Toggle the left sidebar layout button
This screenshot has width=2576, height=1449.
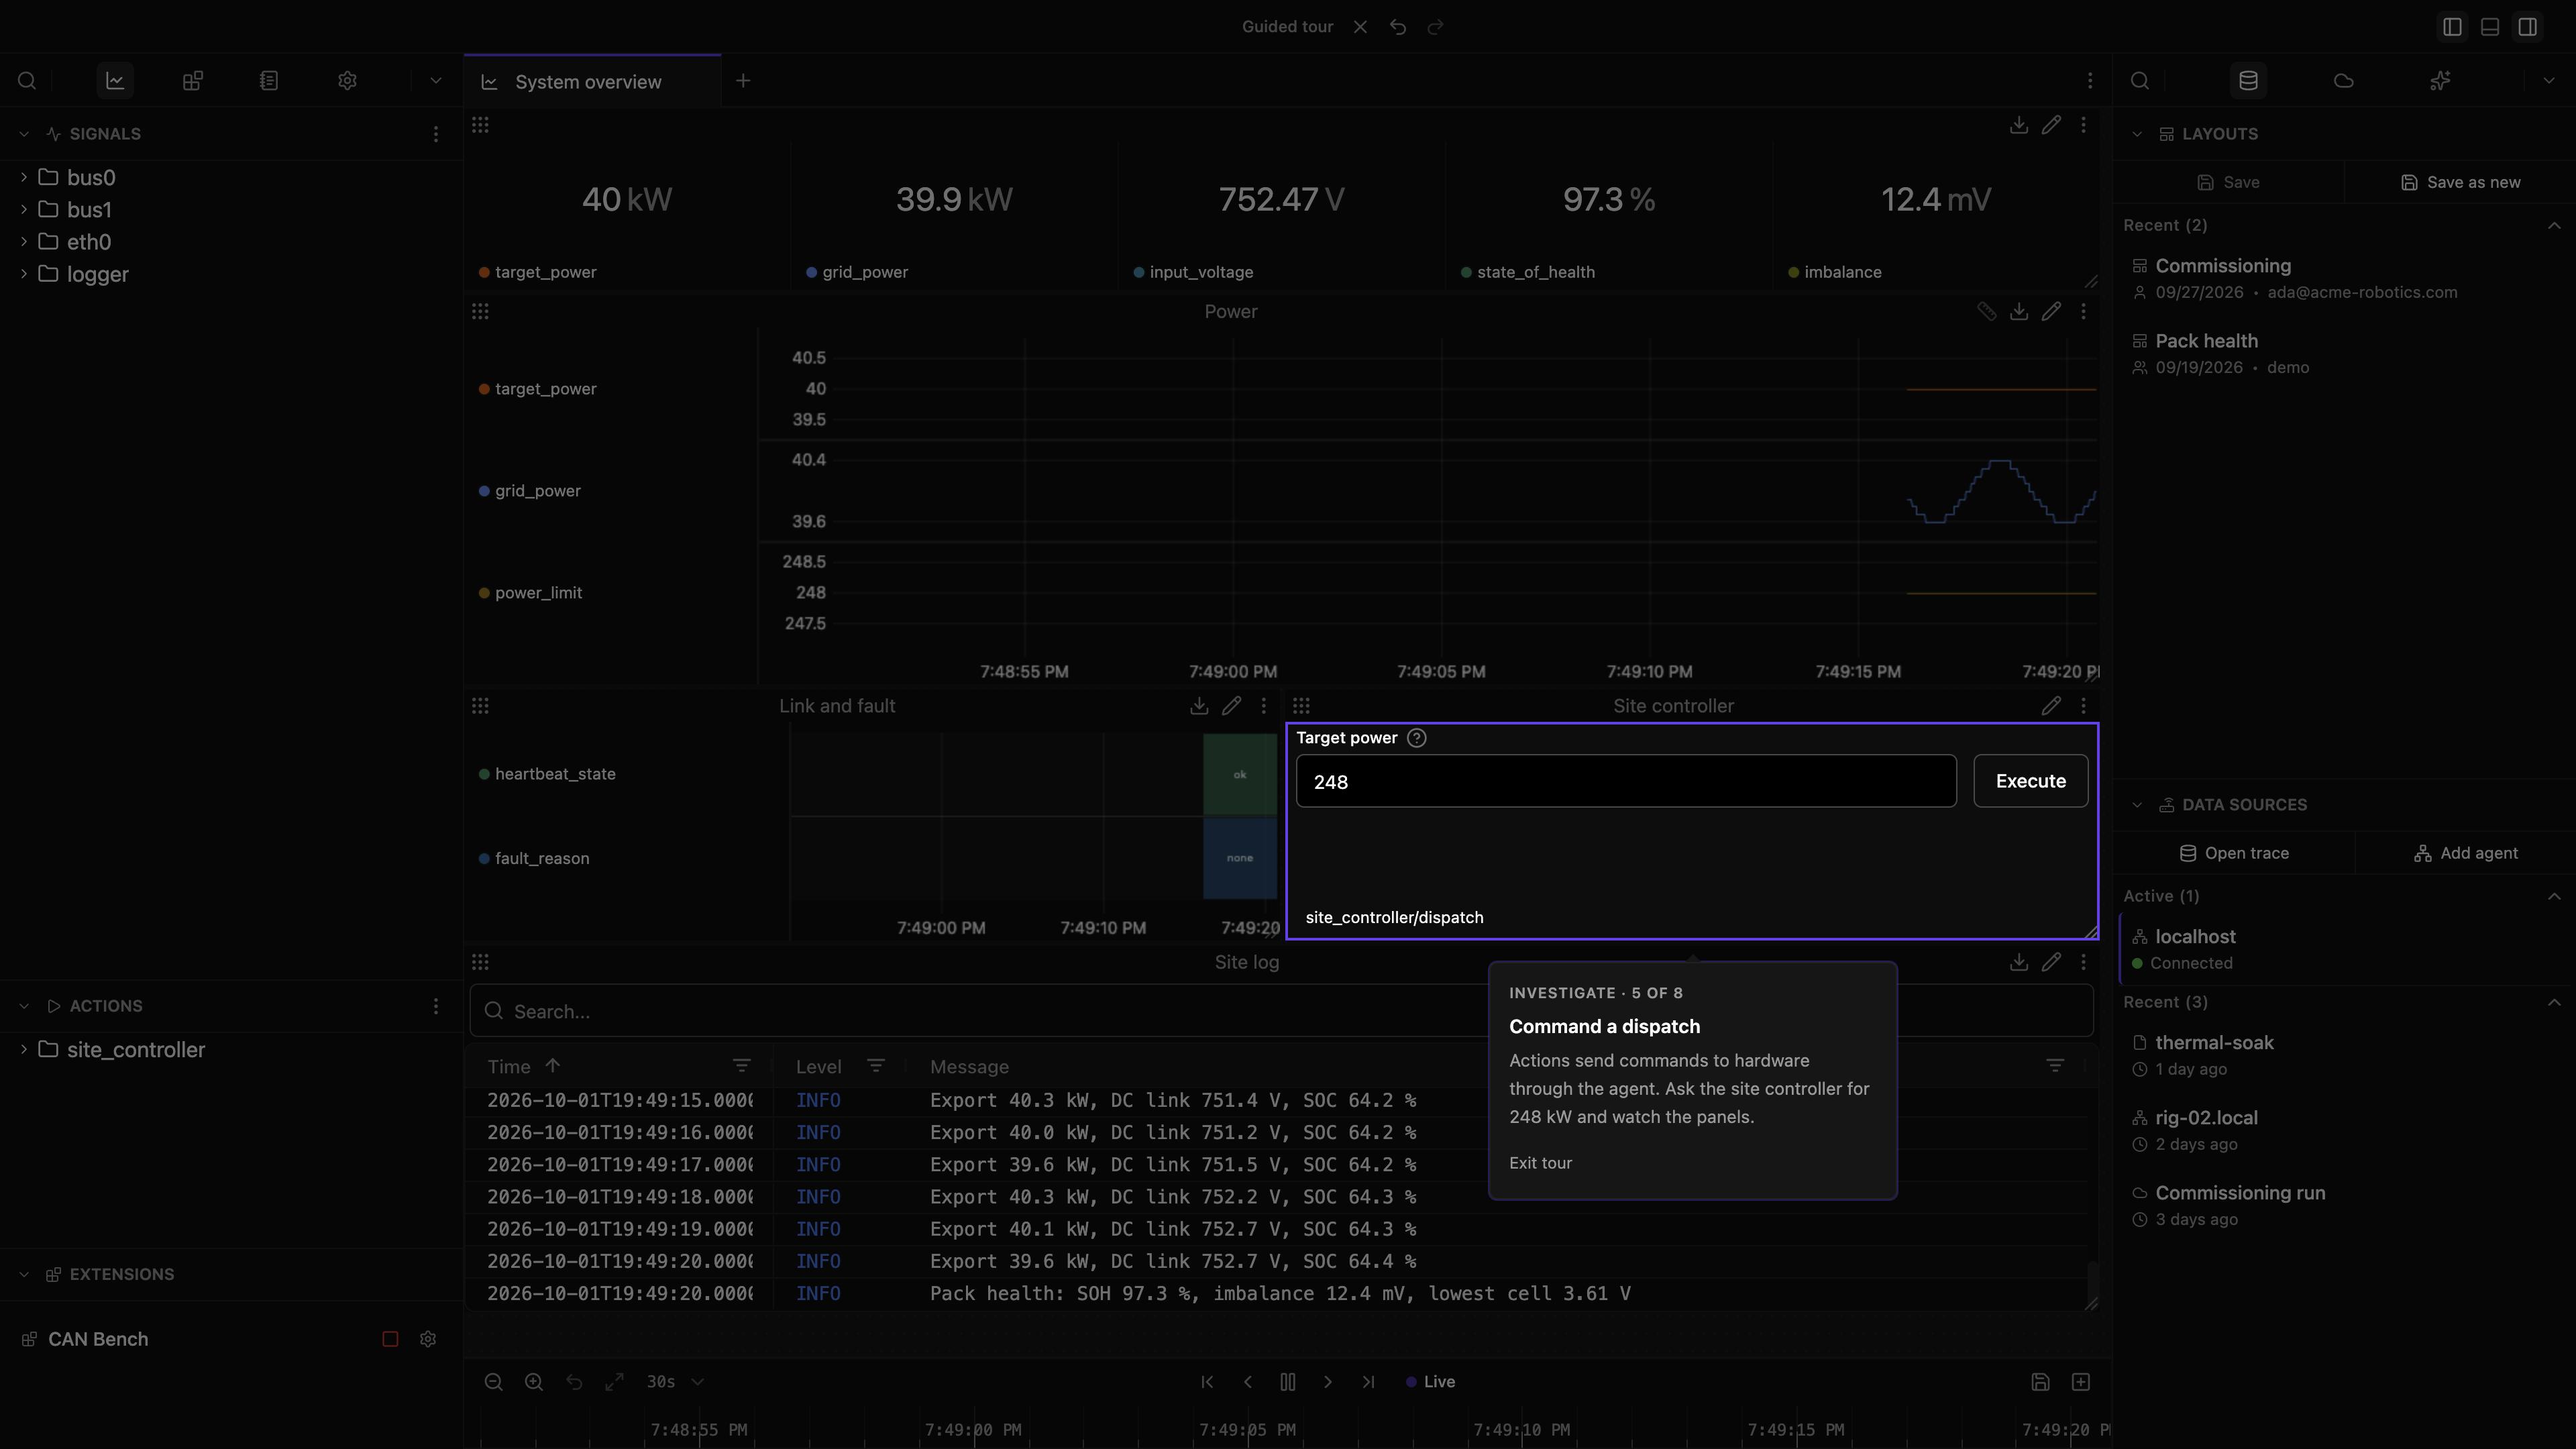(2452, 27)
